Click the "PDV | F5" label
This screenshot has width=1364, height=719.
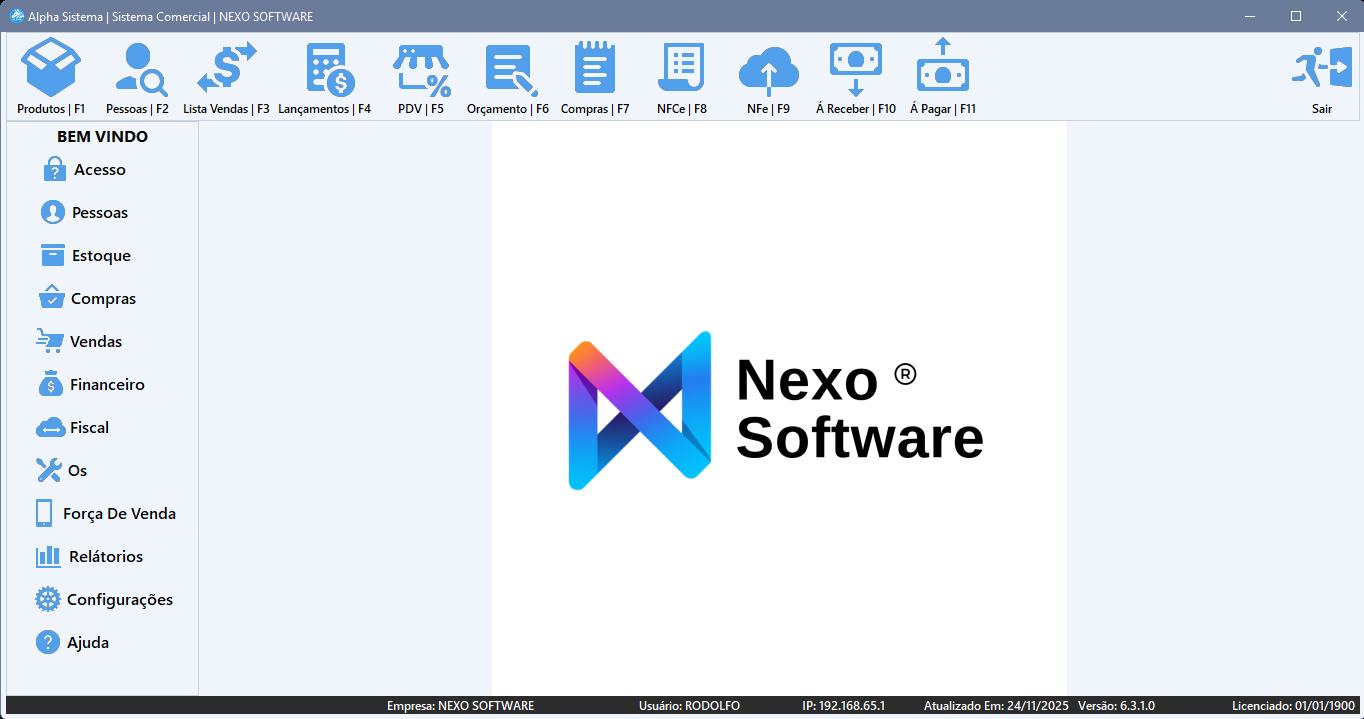[421, 109]
